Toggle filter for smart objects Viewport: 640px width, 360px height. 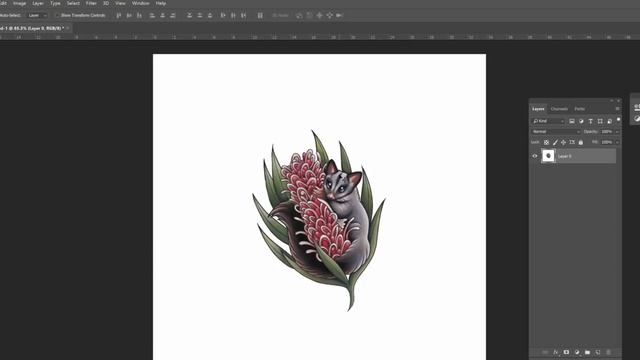tap(610, 121)
